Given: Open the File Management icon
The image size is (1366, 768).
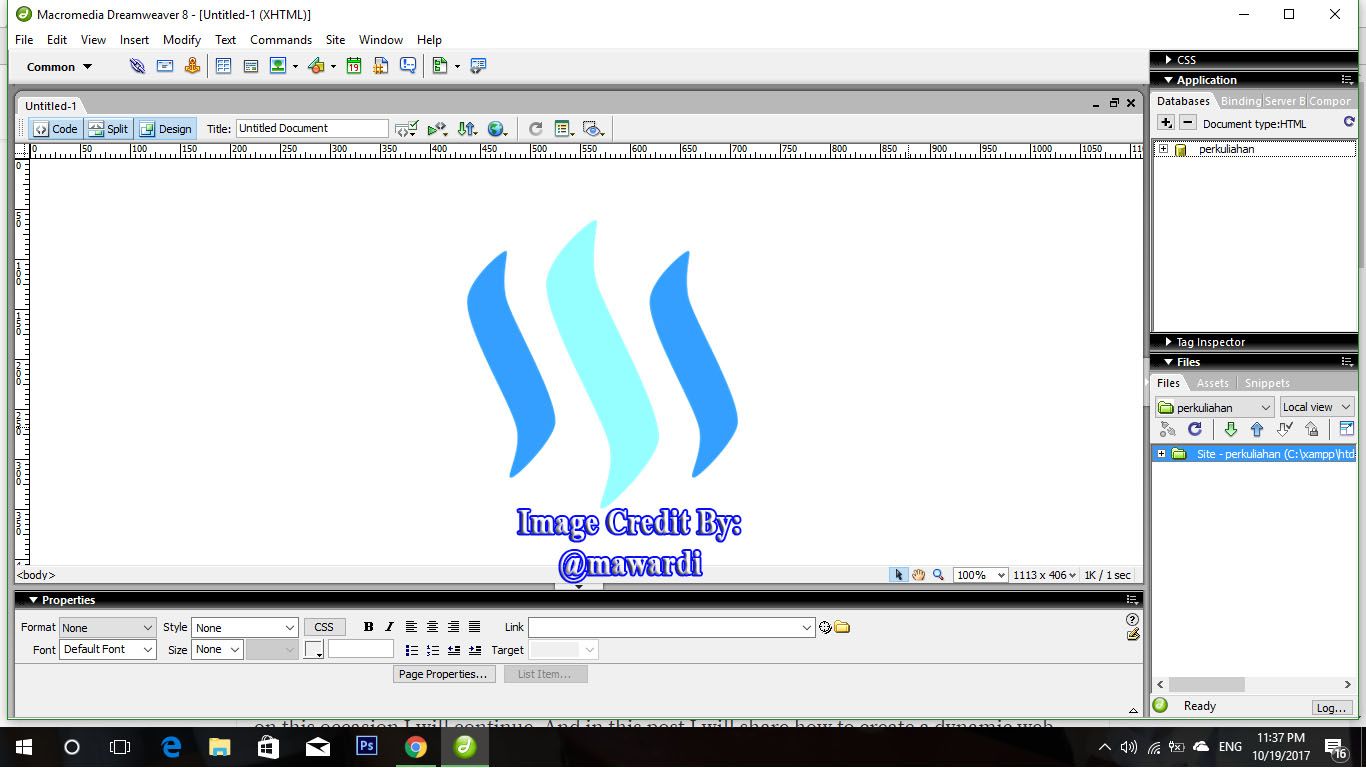Looking at the screenshot, I should [467, 129].
